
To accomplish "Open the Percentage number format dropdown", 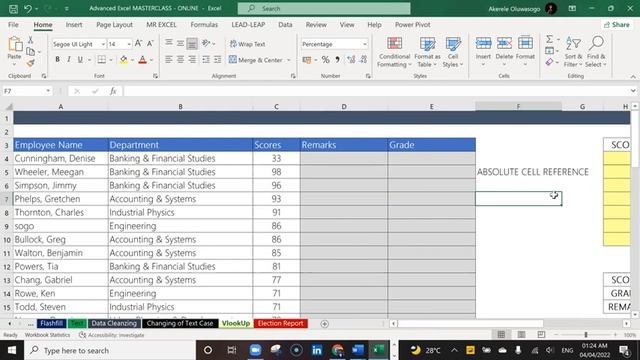I will pos(364,44).
